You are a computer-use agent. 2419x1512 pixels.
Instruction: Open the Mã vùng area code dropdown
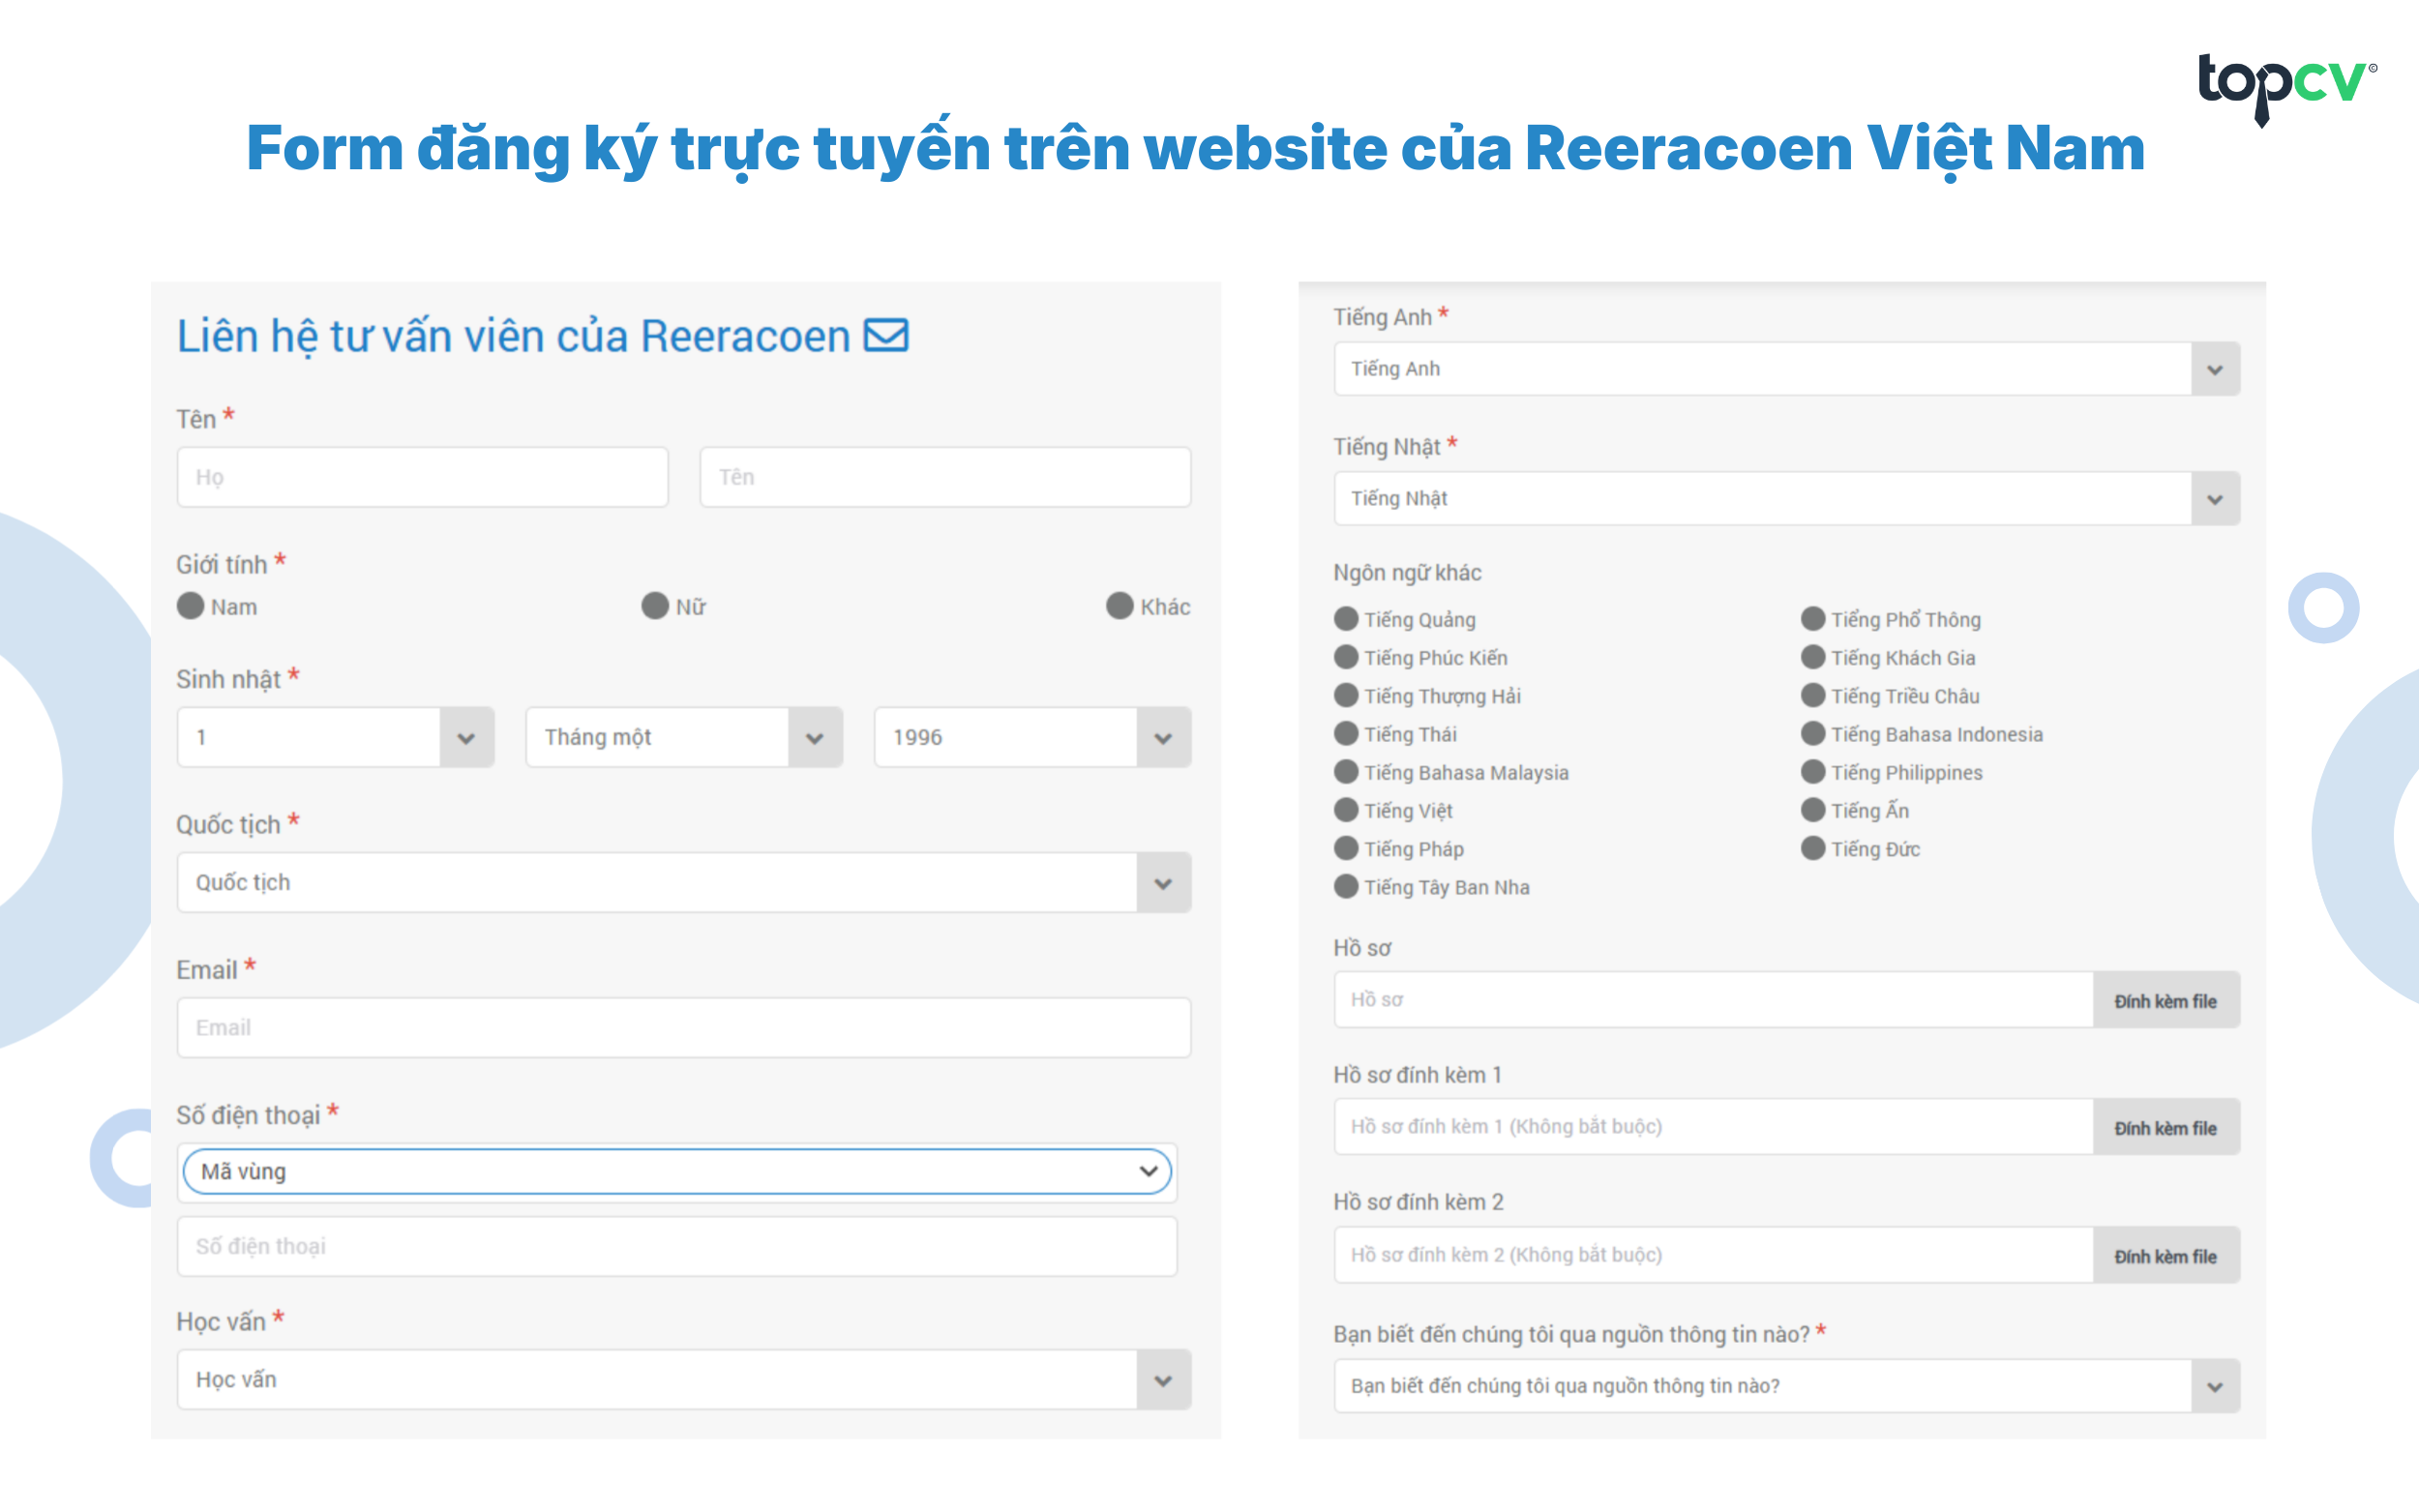click(677, 1171)
